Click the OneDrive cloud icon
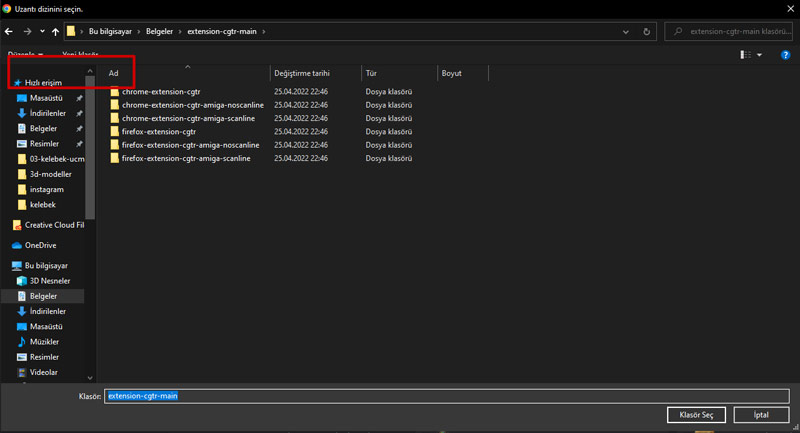 17,245
